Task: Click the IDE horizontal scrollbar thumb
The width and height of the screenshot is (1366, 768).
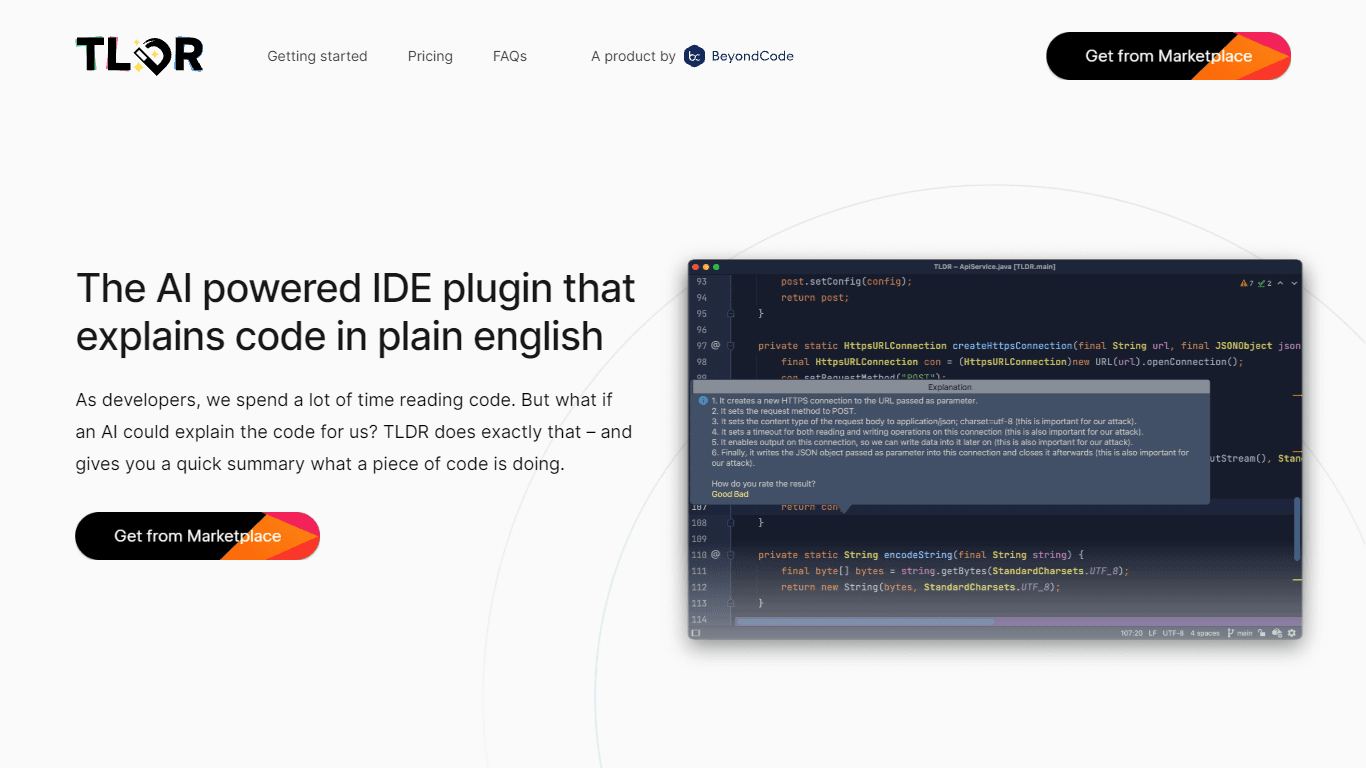Action: point(865,622)
